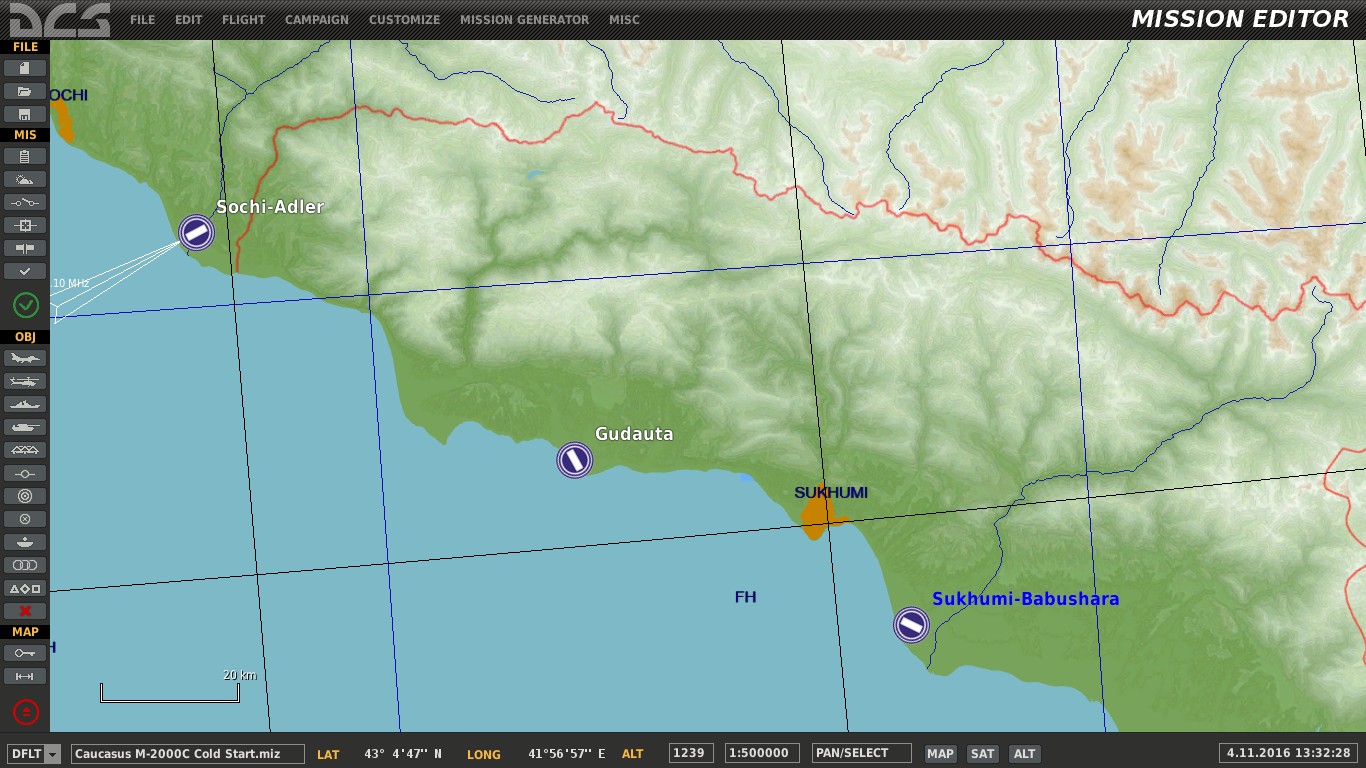The image size is (1366, 768).
Task: Open the CAMPAIGN menu
Action: (x=317, y=20)
